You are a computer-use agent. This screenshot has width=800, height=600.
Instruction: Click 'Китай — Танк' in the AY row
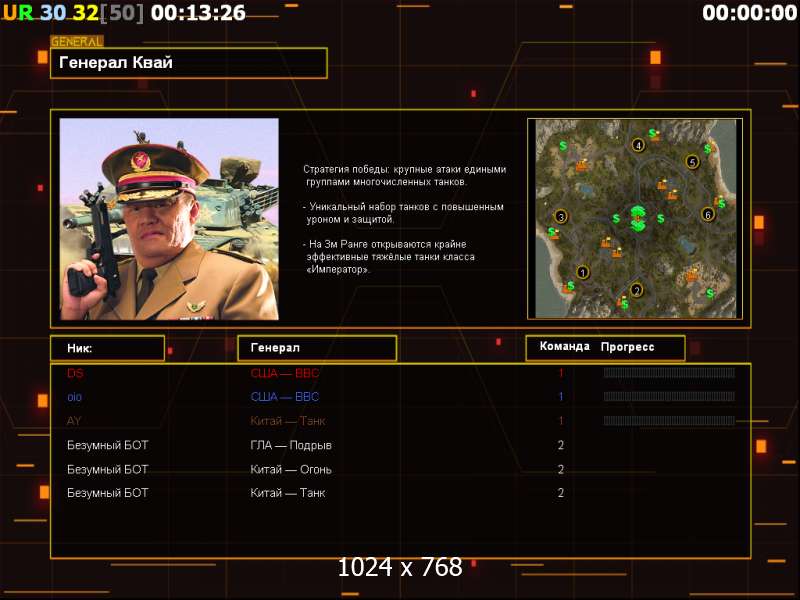pos(288,421)
